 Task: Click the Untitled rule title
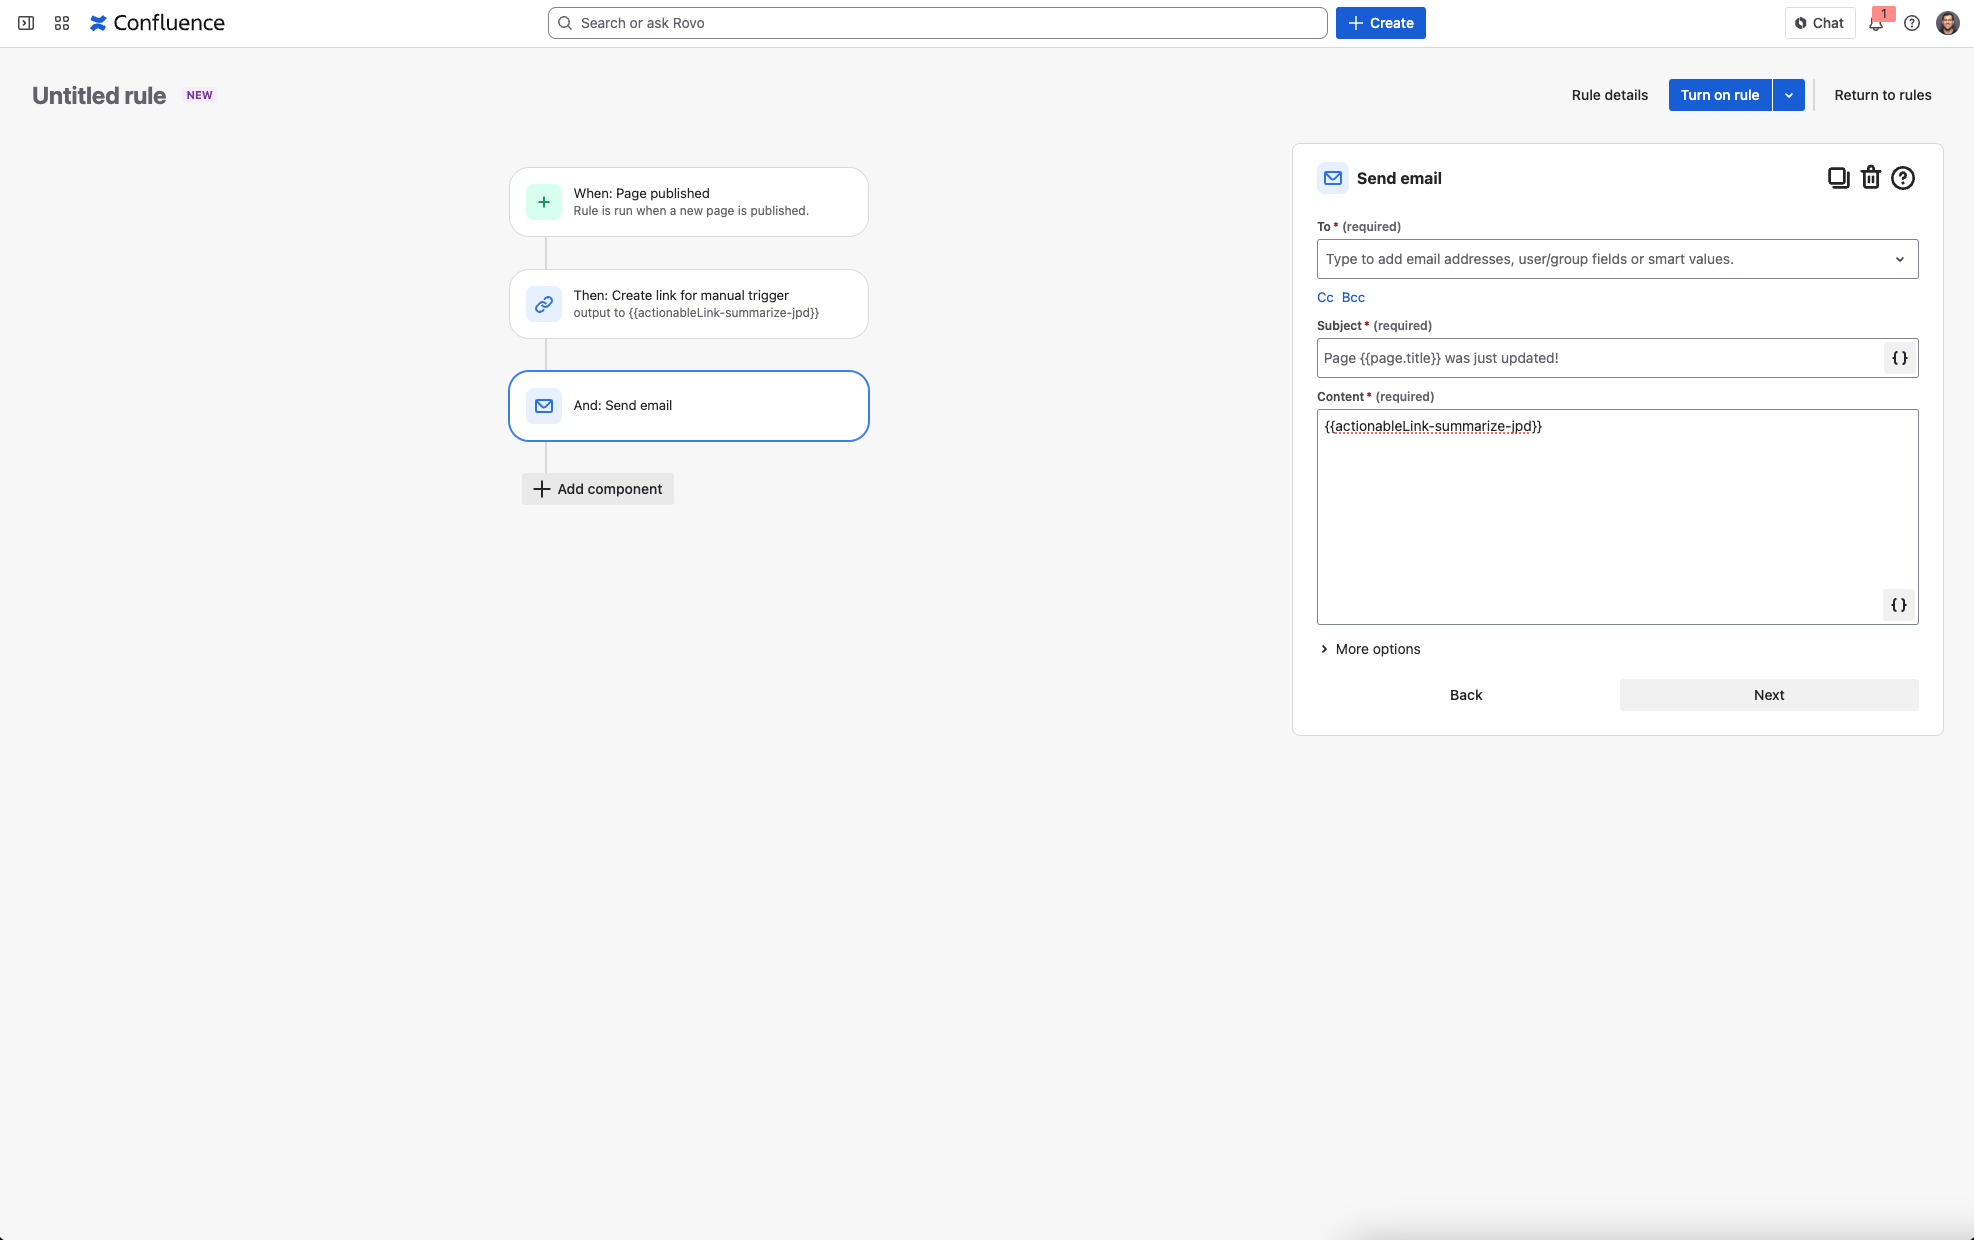point(99,95)
